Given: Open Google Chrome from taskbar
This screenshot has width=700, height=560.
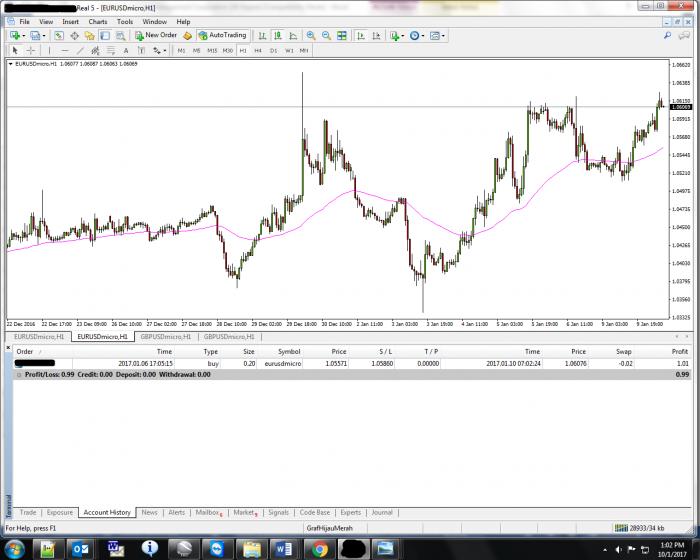Looking at the screenshot, I should [320, 549].
